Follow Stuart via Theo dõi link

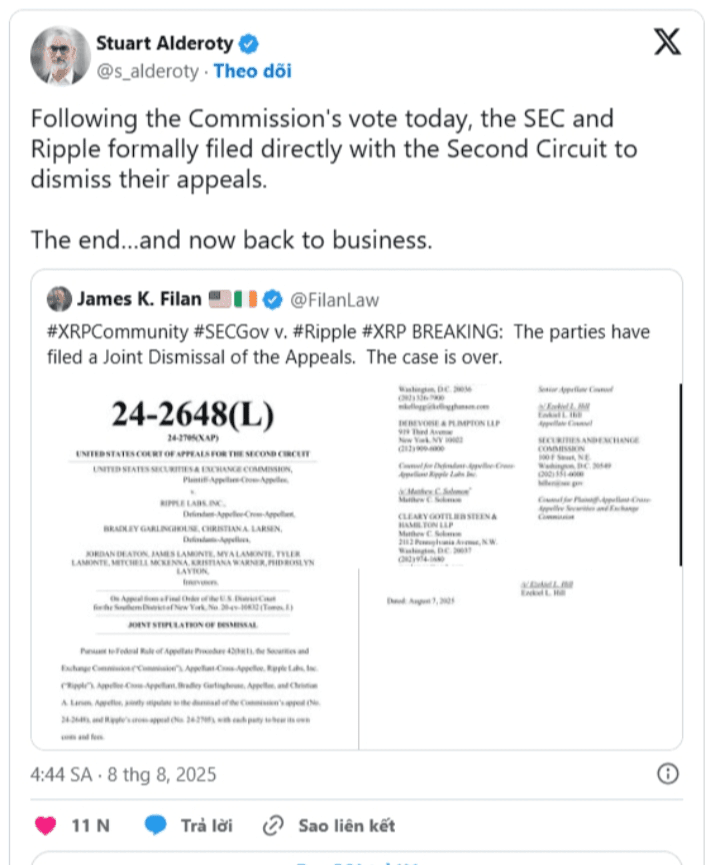tap(253, 71)
